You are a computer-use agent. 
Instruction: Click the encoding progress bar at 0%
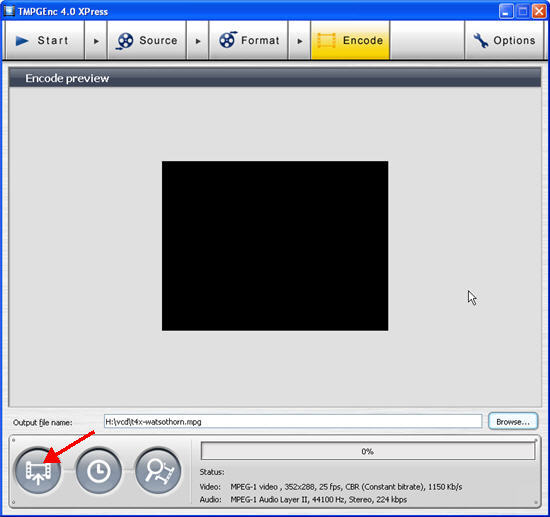click(368, 451)
